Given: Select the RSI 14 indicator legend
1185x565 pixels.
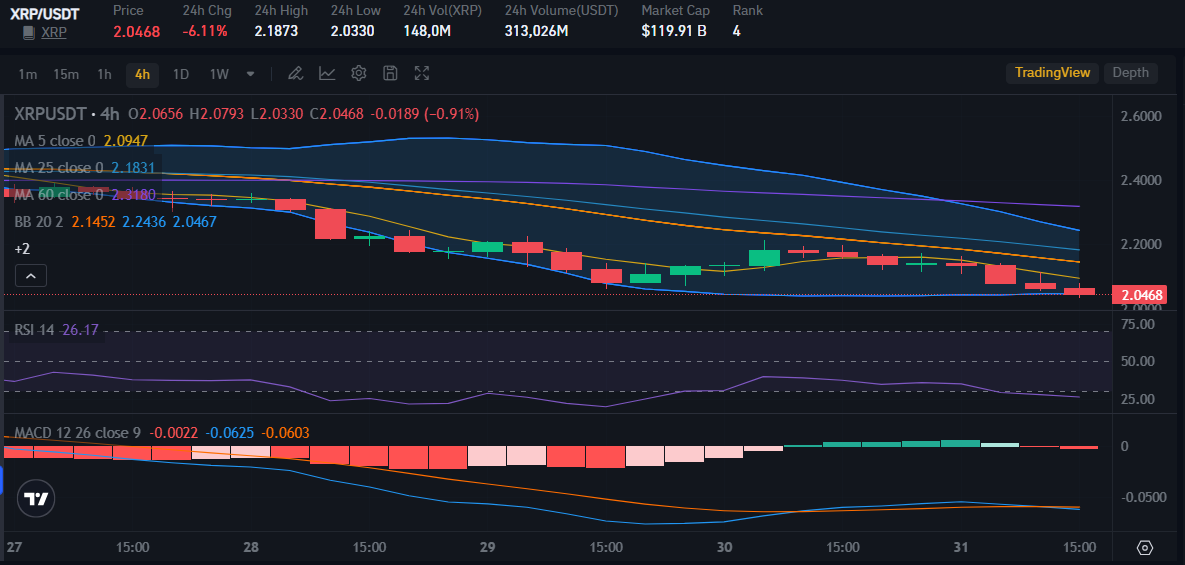Looking at the screenshot, I should pos(34,330).
